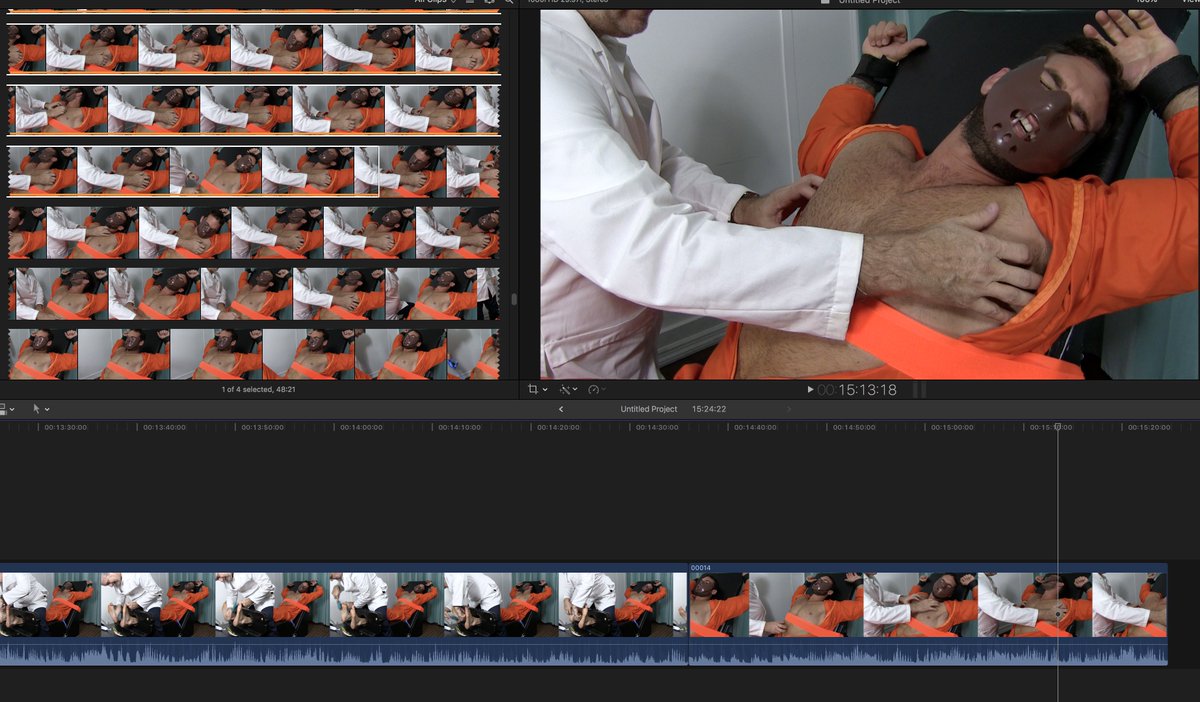The image size is (1200, 702).
Task: Play the viewer from 15:13:18
Action: click(810, 389)
